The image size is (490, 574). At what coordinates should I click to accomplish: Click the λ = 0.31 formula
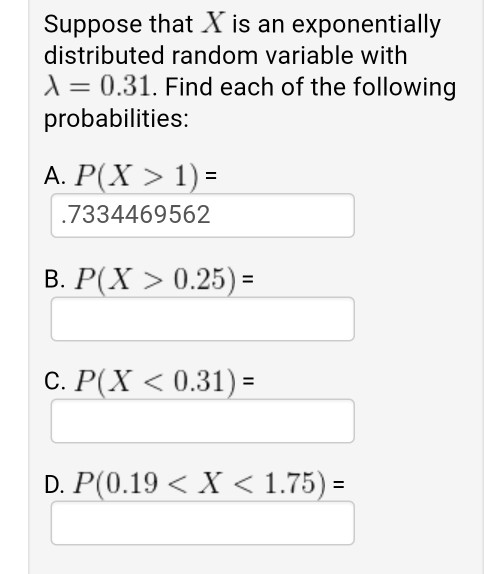pyautogui.click(x=97, y=86)
